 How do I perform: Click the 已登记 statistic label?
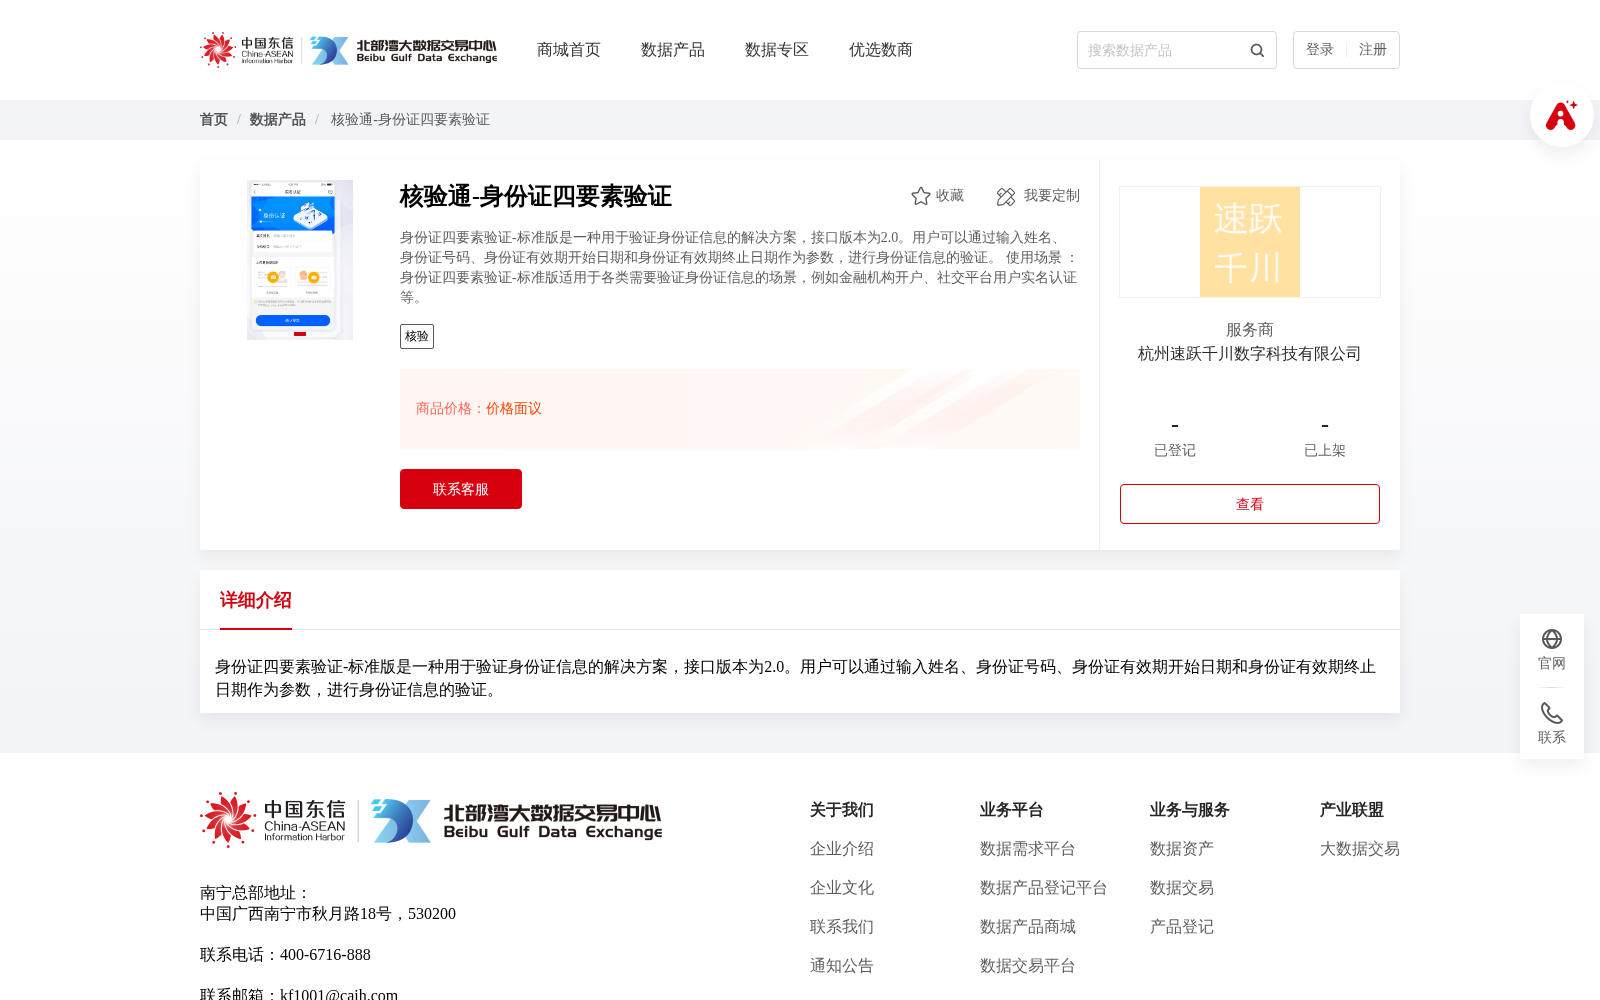click(x=1175, y=451)
